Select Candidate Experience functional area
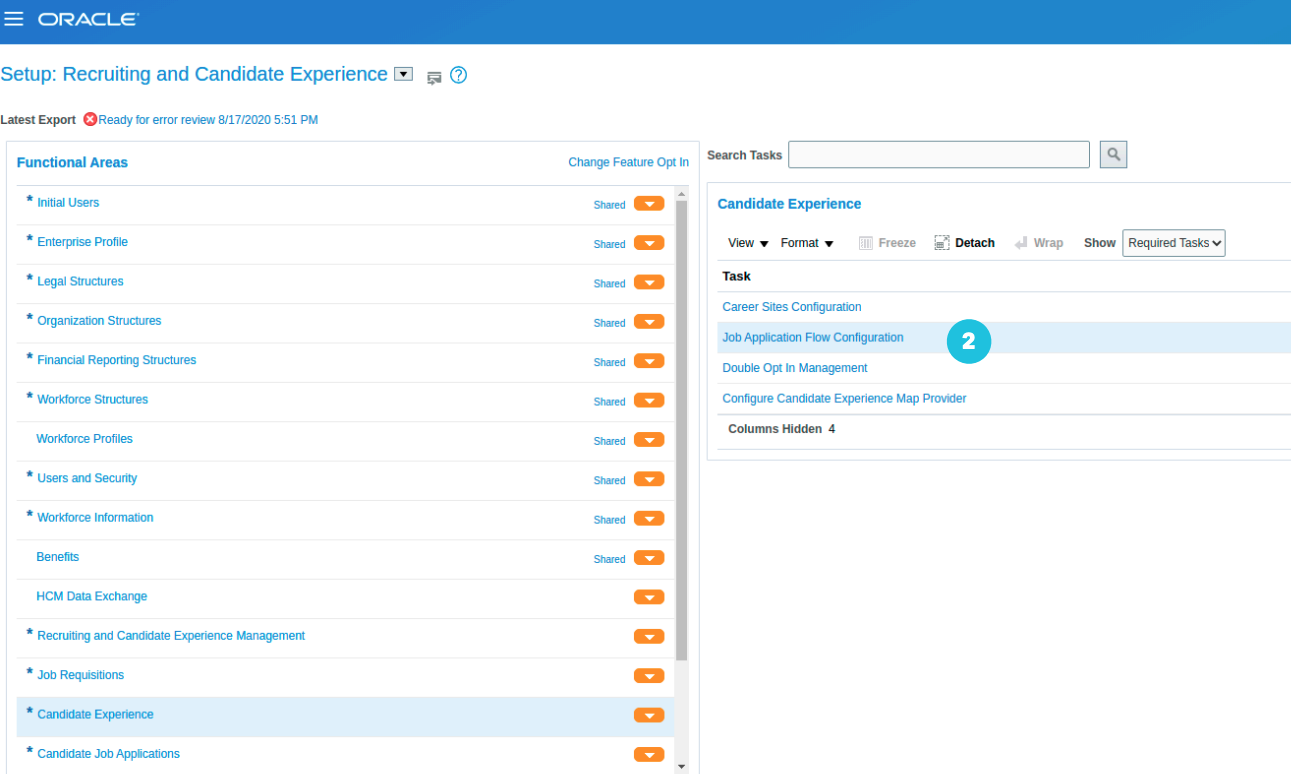Screen dimensions: 1291x774 click(95, 714)
